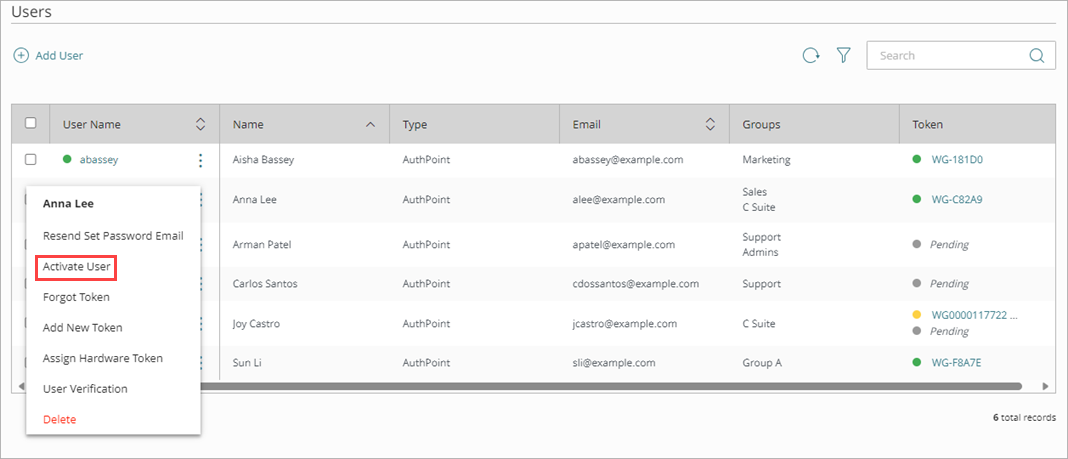The width and height of the screenshot is (1068, 459).
Task: Click the magnifier icon in Search box
Action: coord(1036,56)
